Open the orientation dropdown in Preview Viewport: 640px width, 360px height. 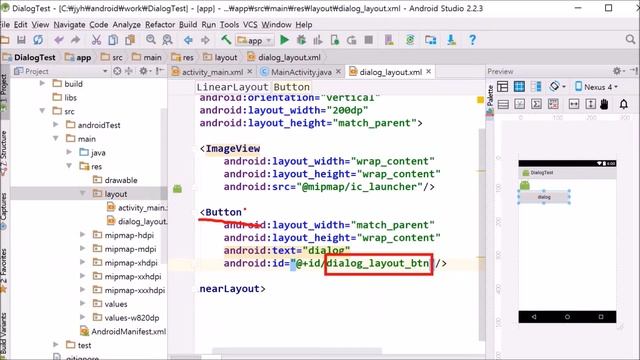pos(557,87)
